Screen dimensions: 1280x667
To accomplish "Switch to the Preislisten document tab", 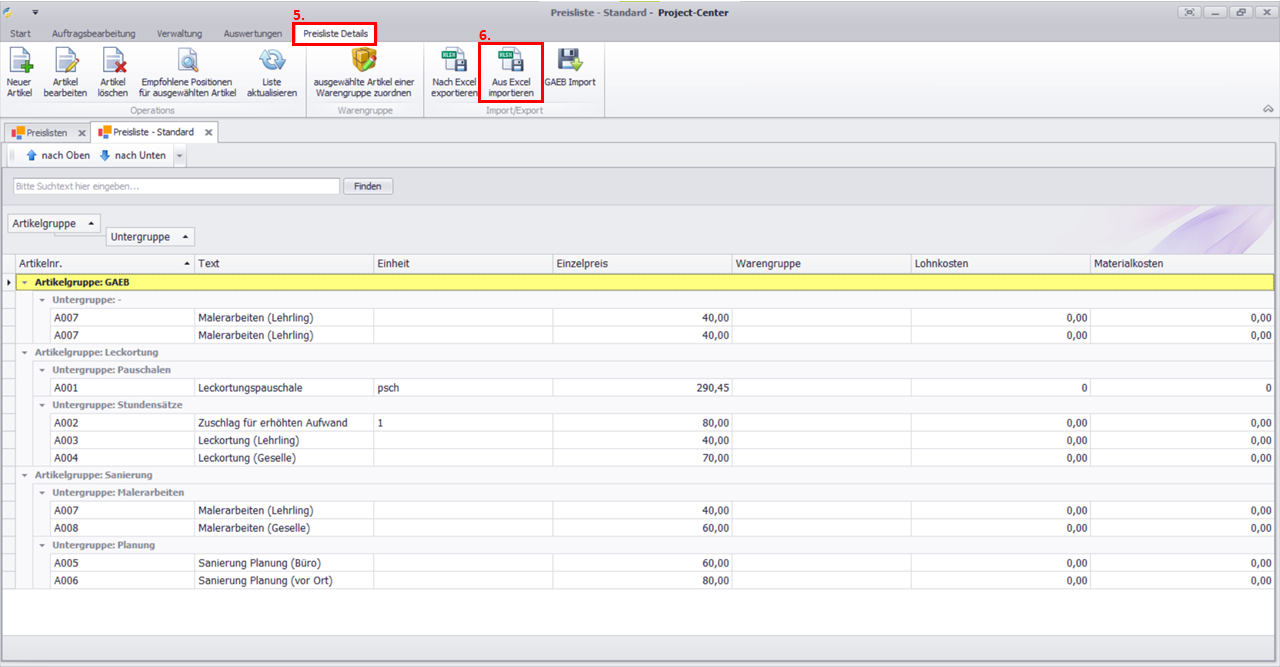I will (x=47, y=132).
